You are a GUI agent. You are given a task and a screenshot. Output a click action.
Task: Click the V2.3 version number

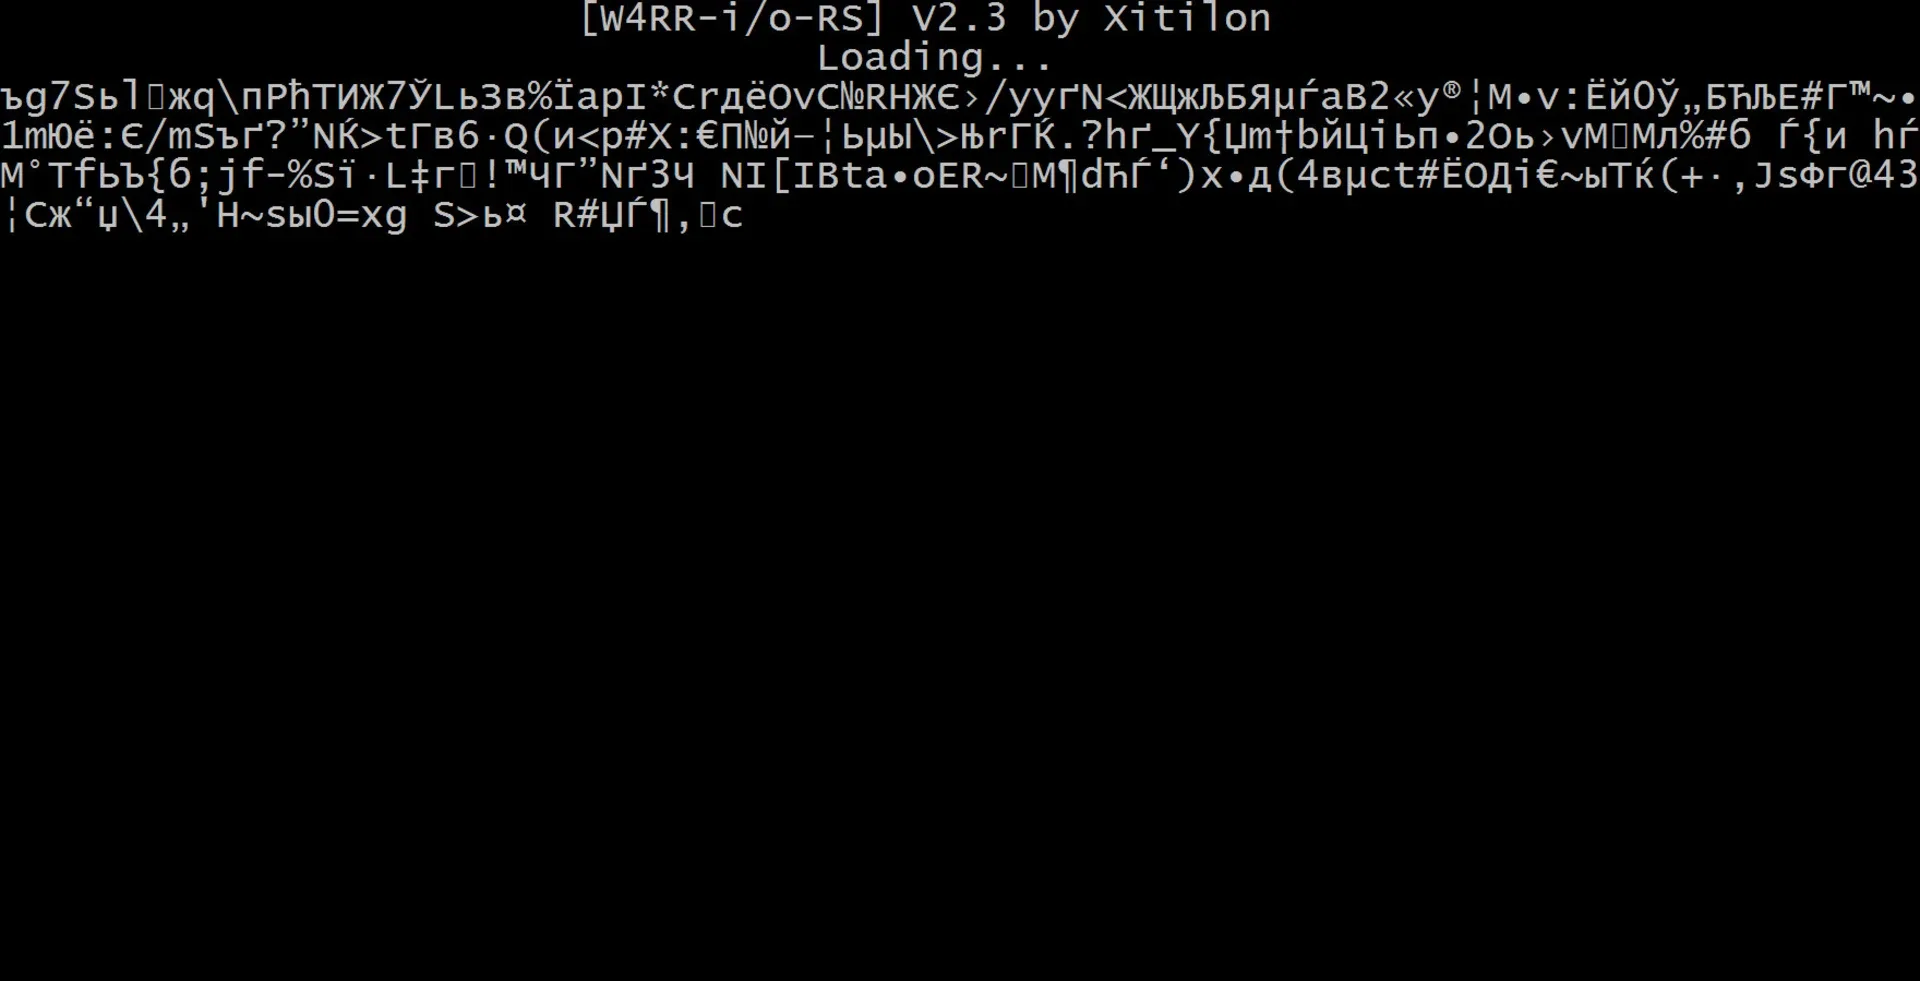click(959, 18)
